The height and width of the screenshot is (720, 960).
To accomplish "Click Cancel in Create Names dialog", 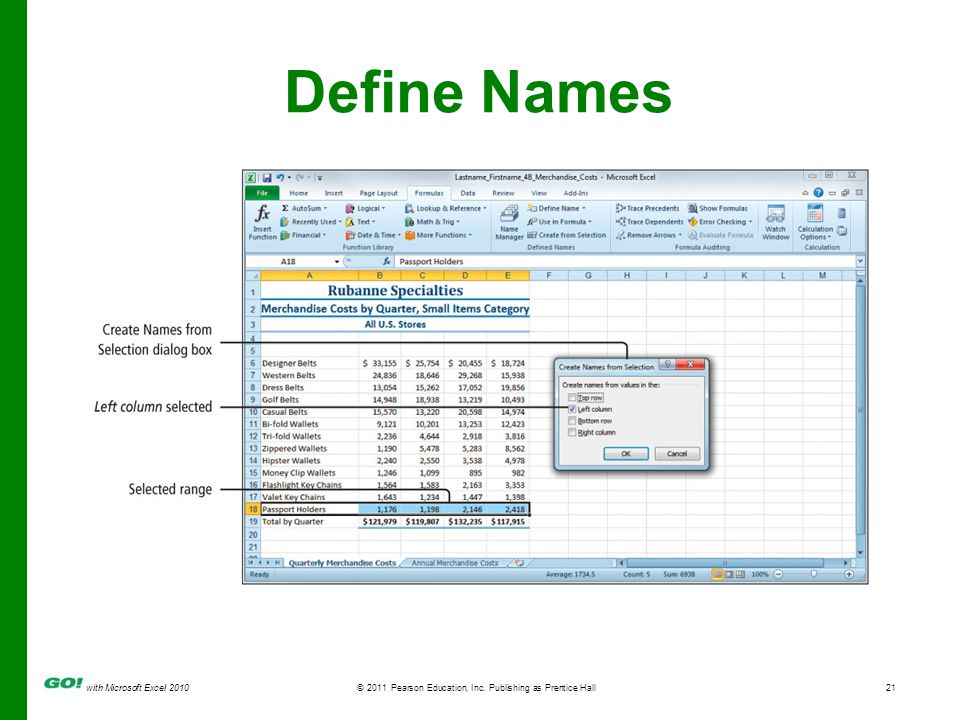I will pyautogui.click(x=677, y=454).
